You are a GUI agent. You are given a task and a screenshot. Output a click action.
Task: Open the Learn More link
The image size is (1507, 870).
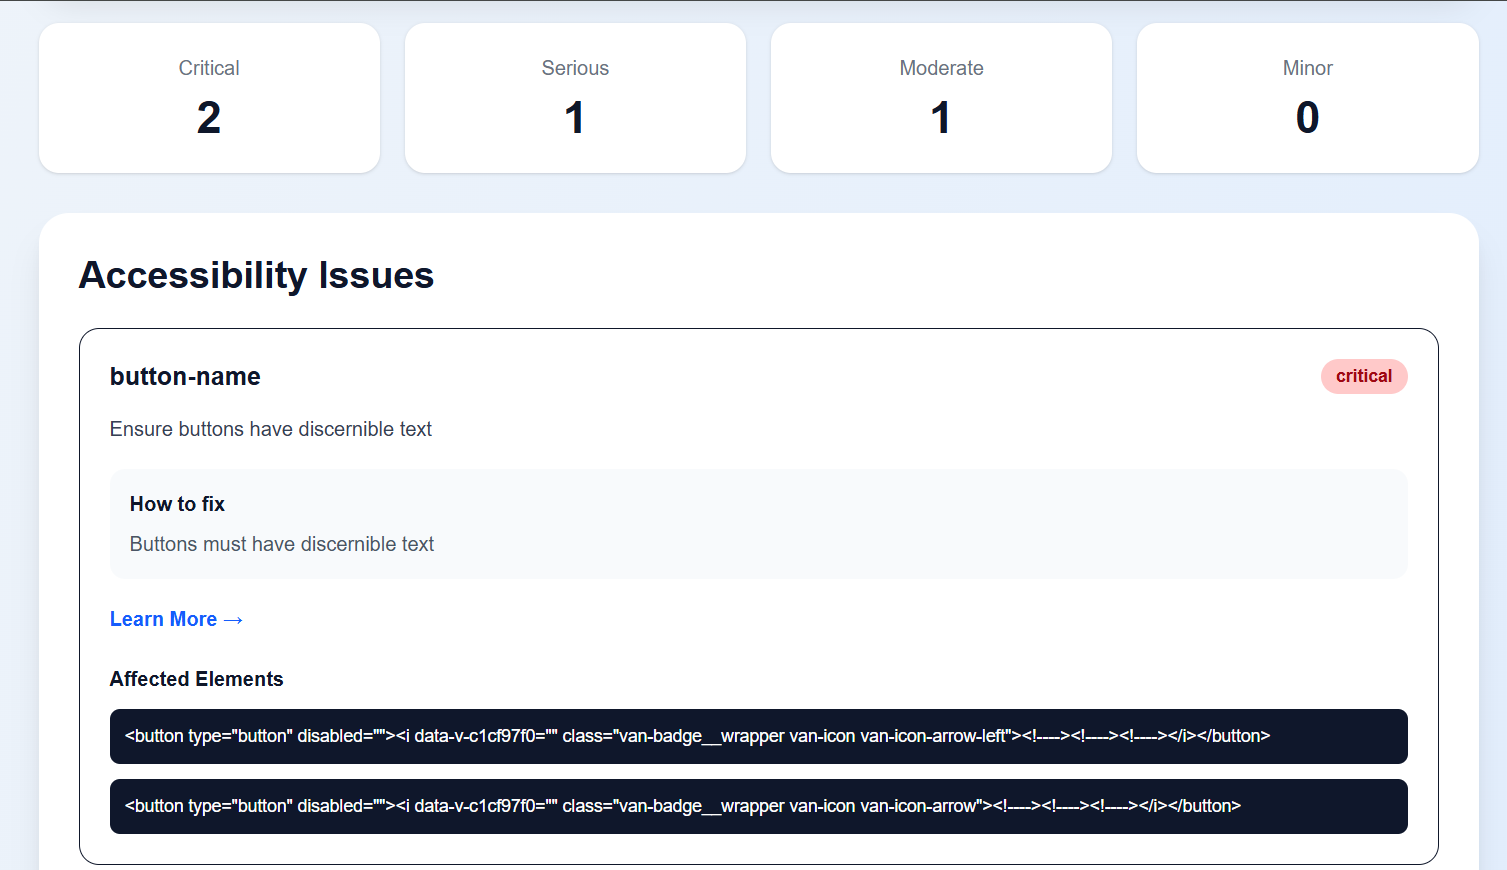pos(176,619)
